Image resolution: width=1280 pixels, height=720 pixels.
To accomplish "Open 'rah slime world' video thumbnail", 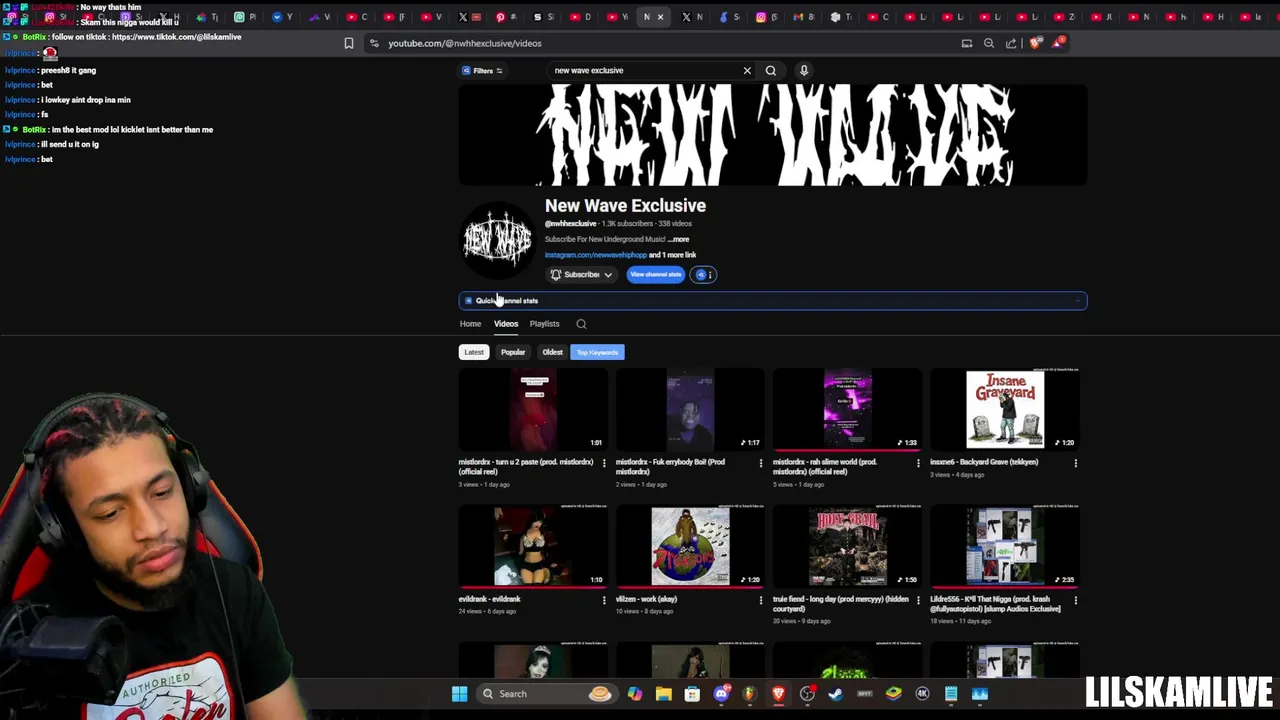I will pyautogui.click(x=848, y=409).
